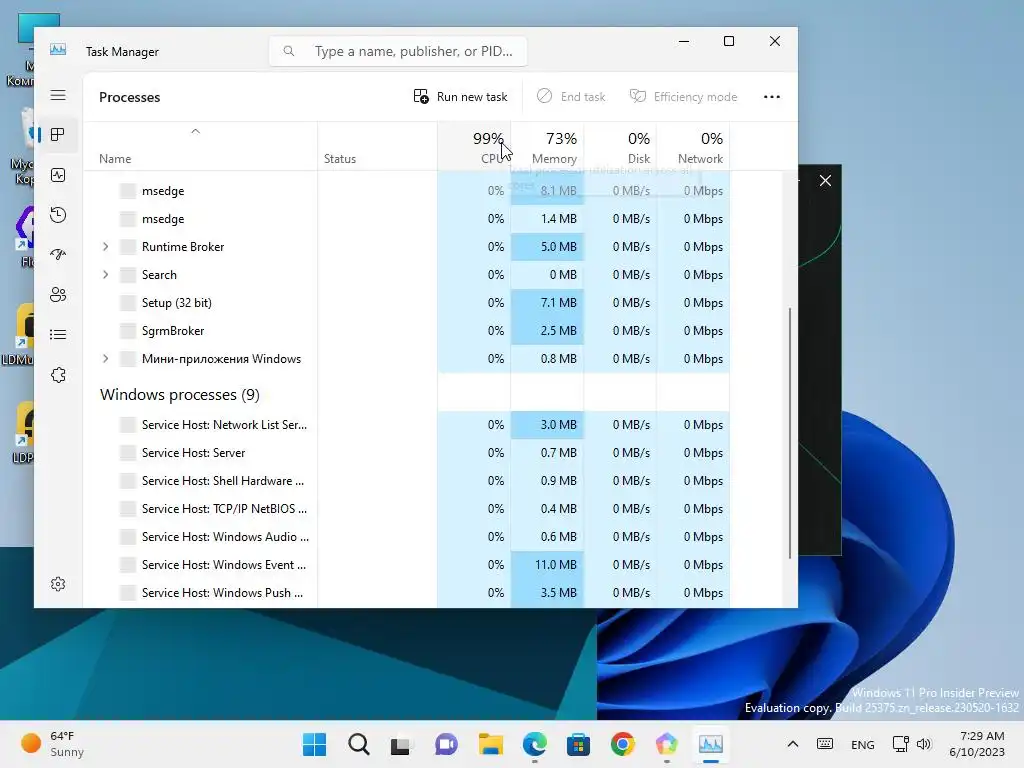Click the Run new task button
This screenshot has width=1024, height=768.
click(460, 97)
